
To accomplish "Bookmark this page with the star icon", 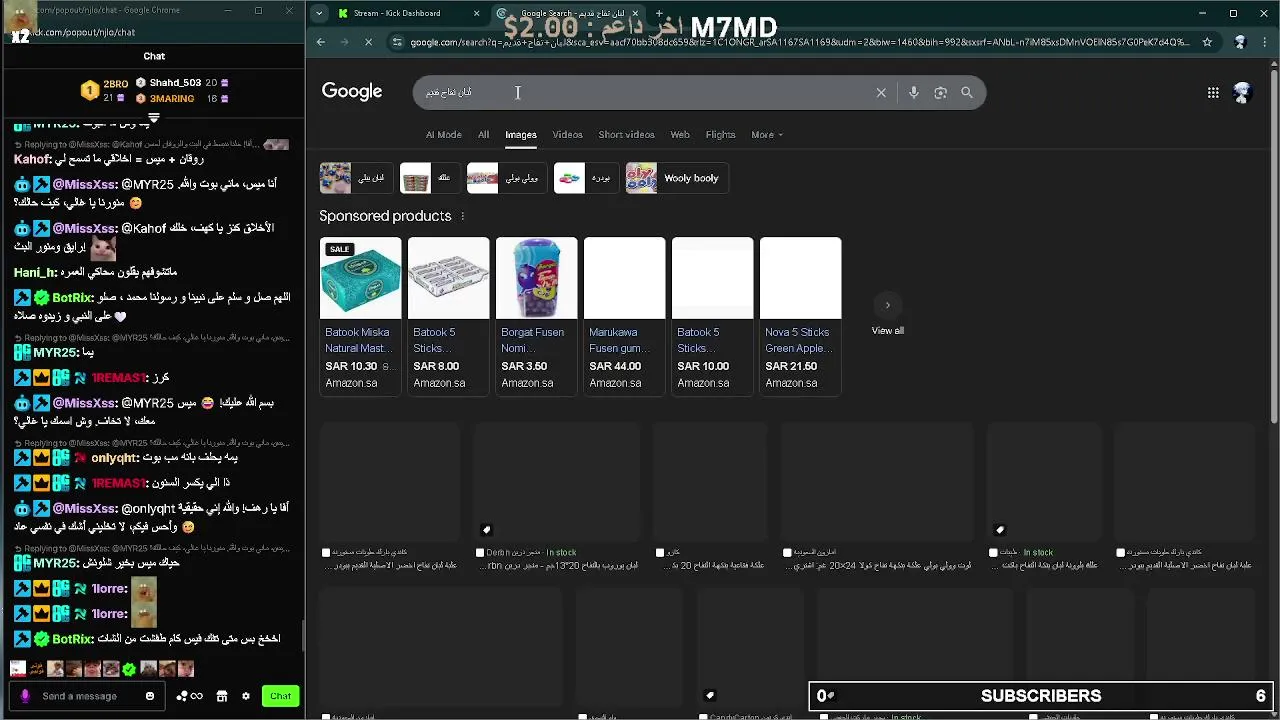I will coord(1207,42).
